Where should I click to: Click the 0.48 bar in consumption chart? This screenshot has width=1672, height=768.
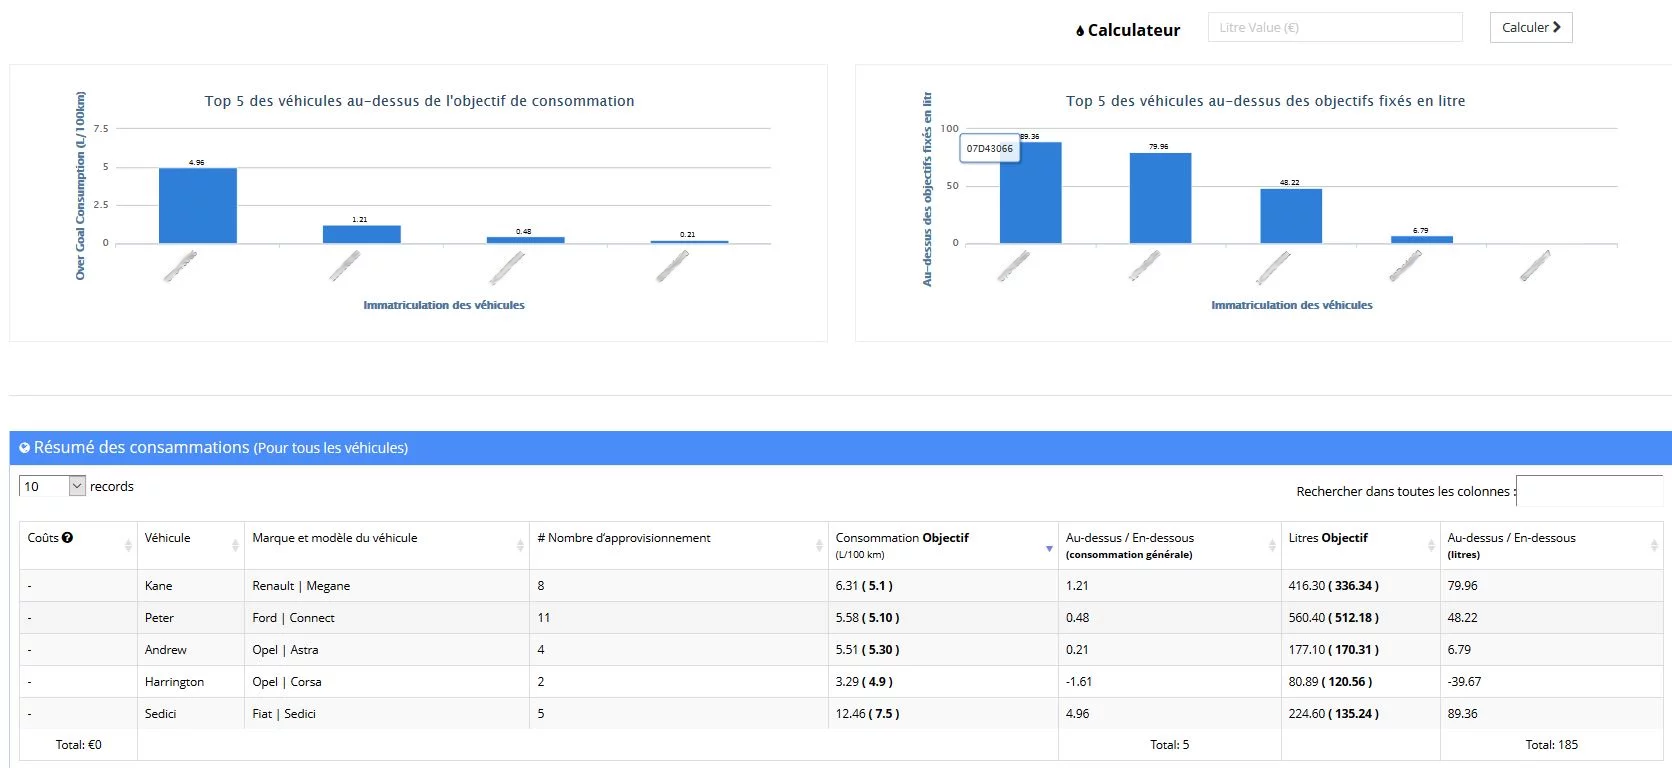tap(526, 240)
